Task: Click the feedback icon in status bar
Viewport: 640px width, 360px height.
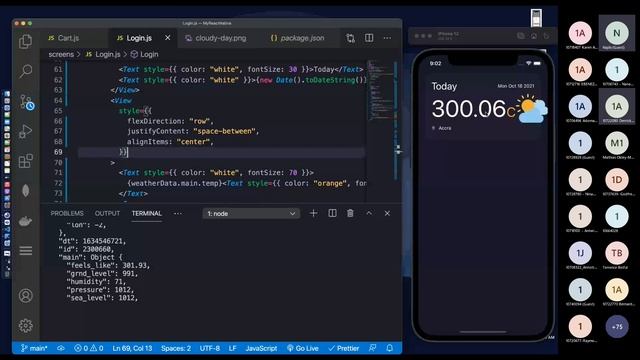Action: coord(372,348)
